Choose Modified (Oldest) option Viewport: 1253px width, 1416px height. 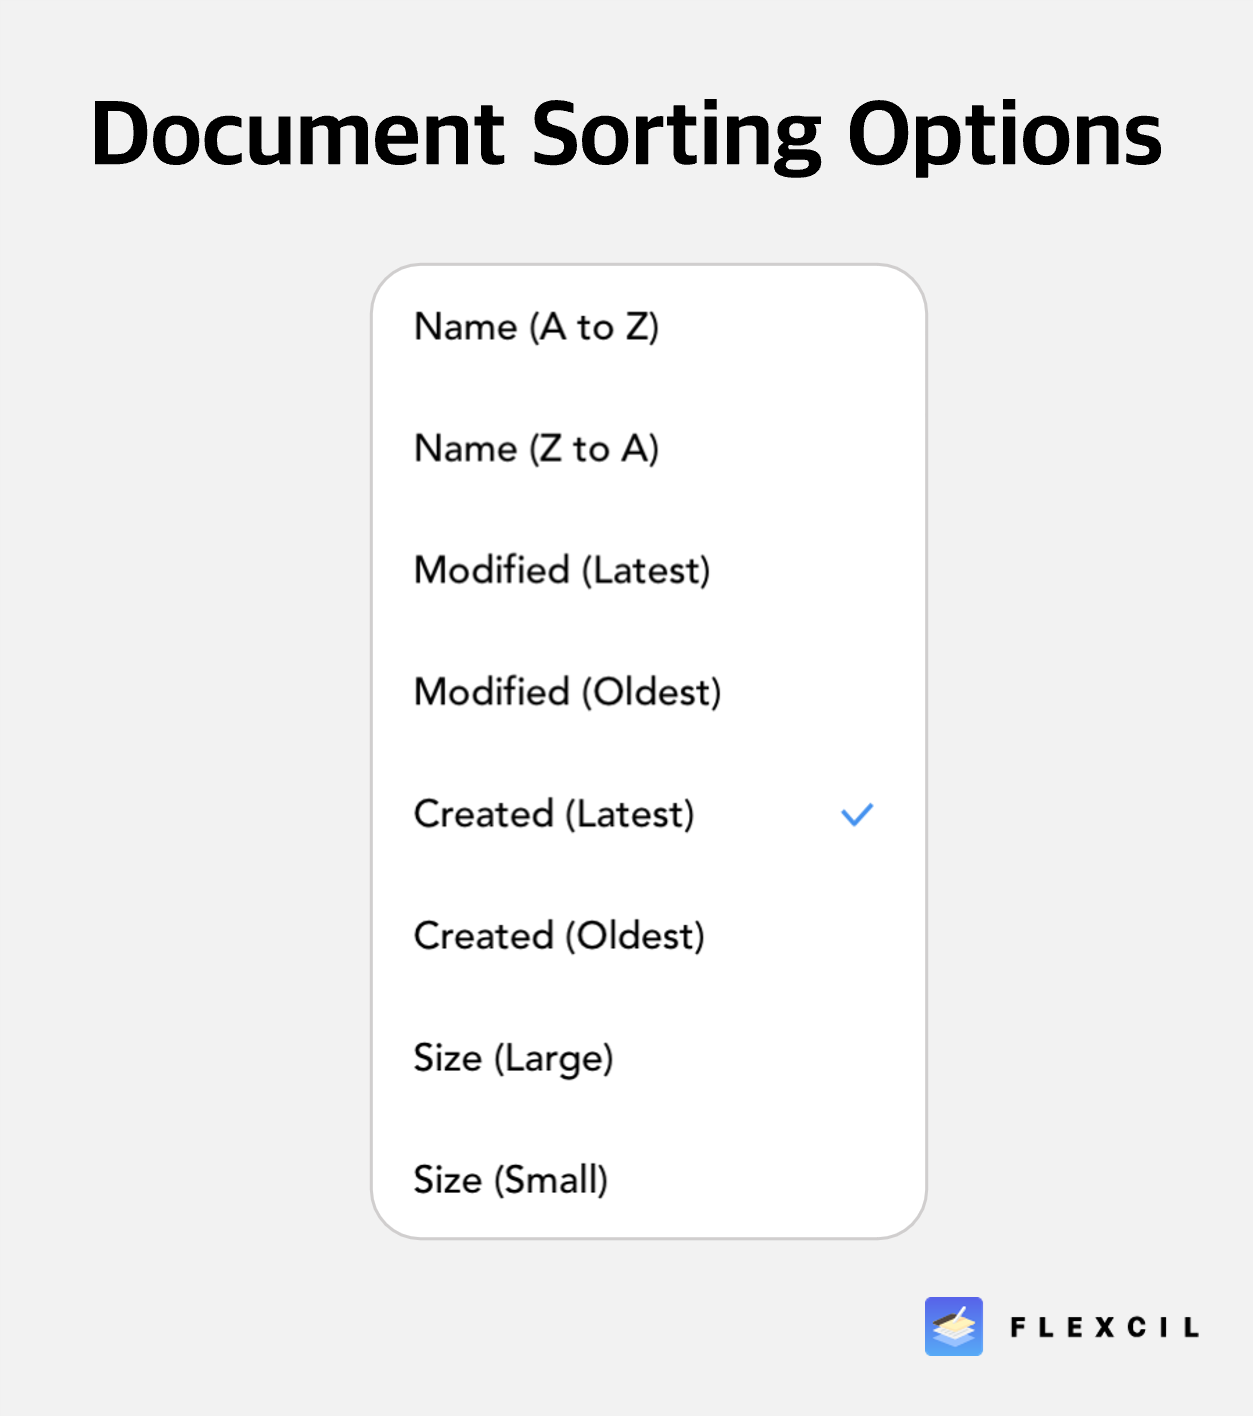648,692
